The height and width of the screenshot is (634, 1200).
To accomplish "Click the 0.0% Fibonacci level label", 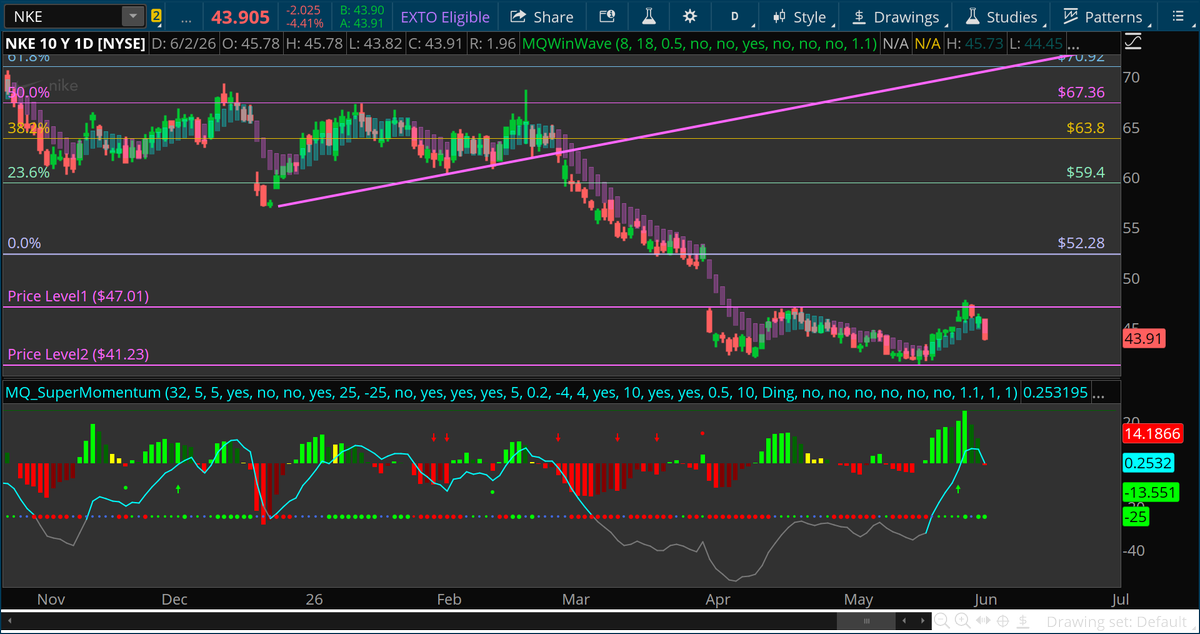I will 24,243.
